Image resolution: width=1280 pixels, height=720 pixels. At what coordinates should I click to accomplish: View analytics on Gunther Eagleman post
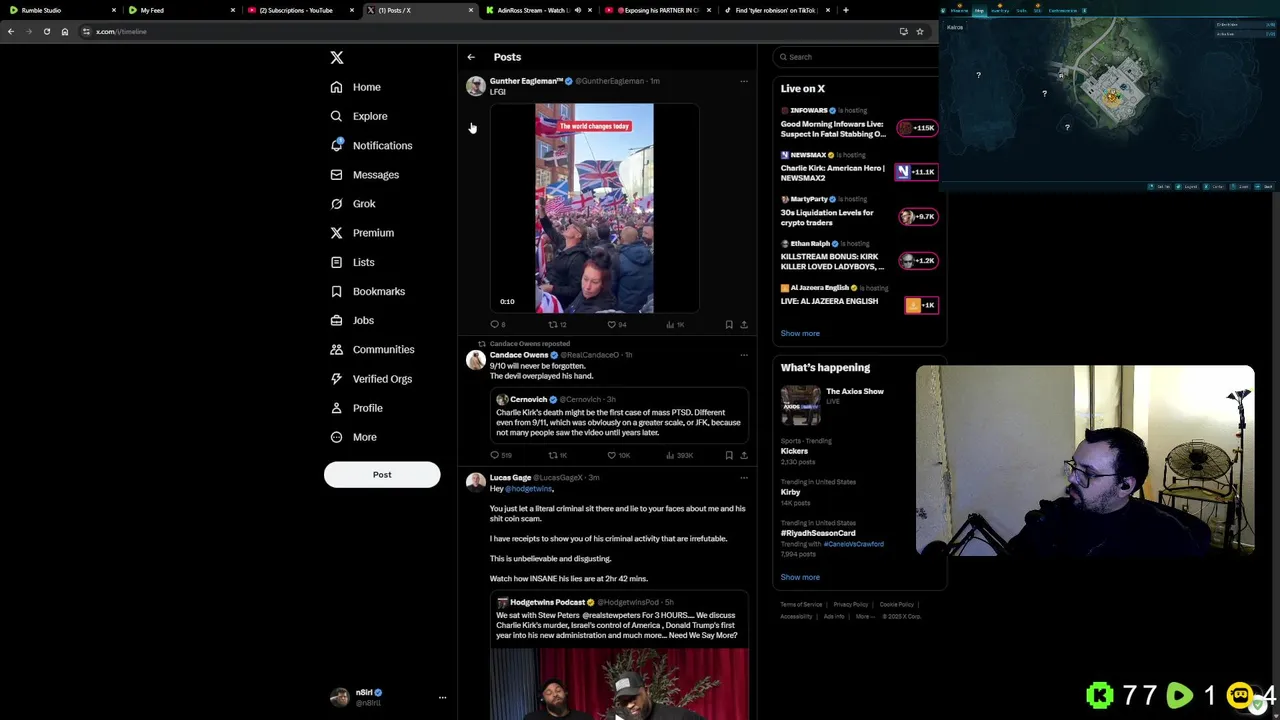(675, 325)
